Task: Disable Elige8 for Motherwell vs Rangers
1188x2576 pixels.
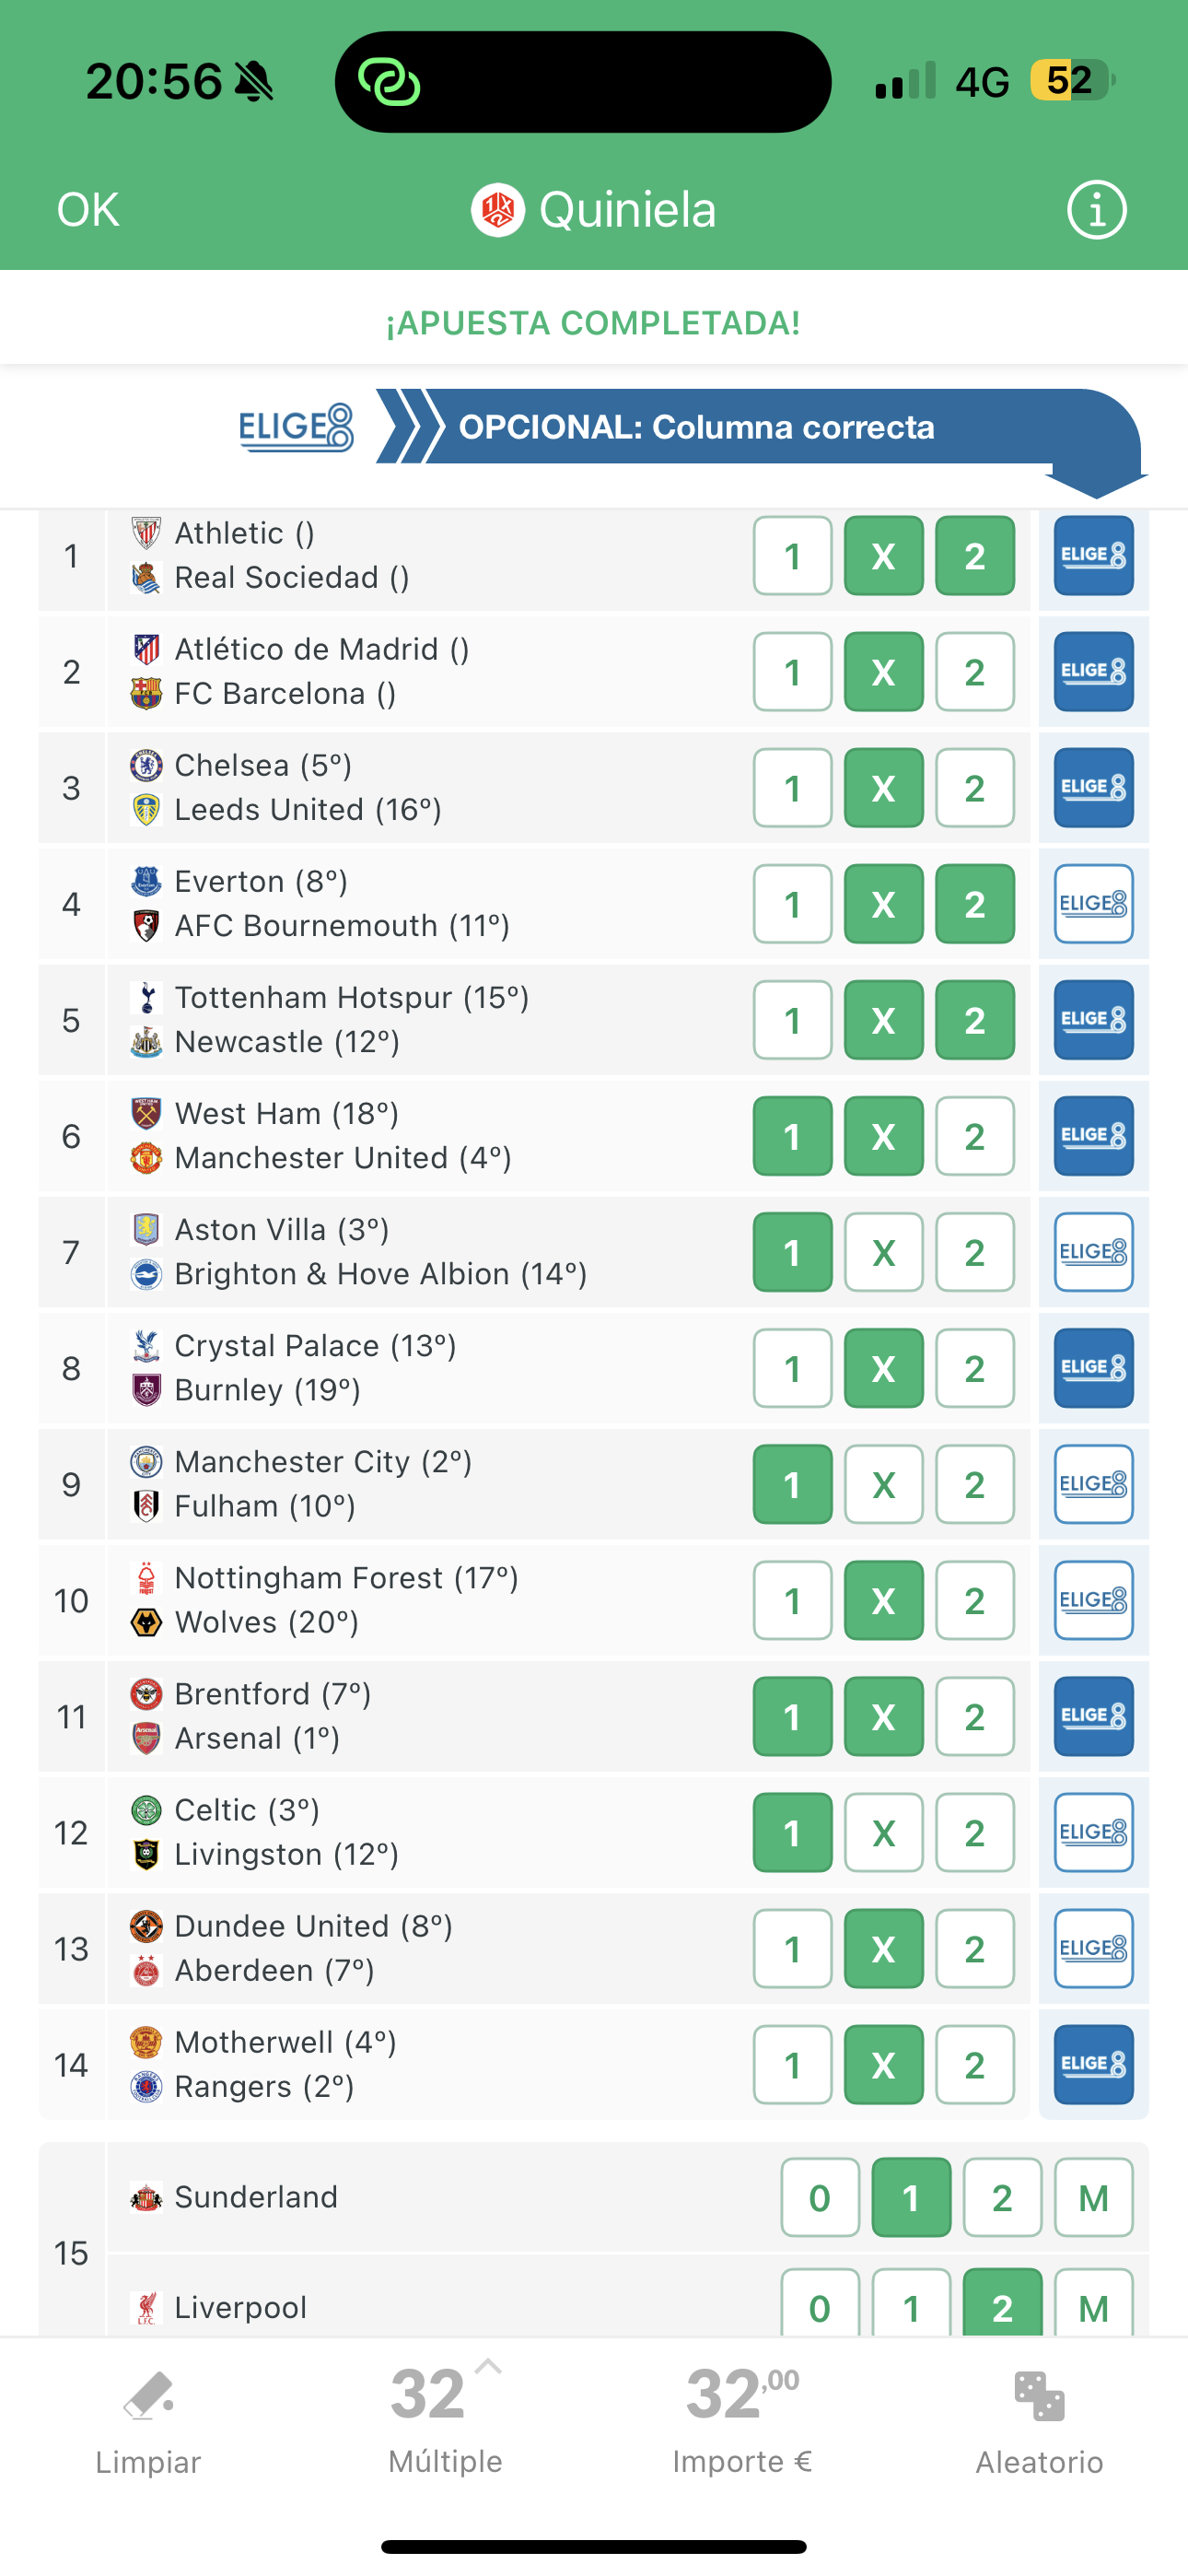Action: tap(1093, 2065)
